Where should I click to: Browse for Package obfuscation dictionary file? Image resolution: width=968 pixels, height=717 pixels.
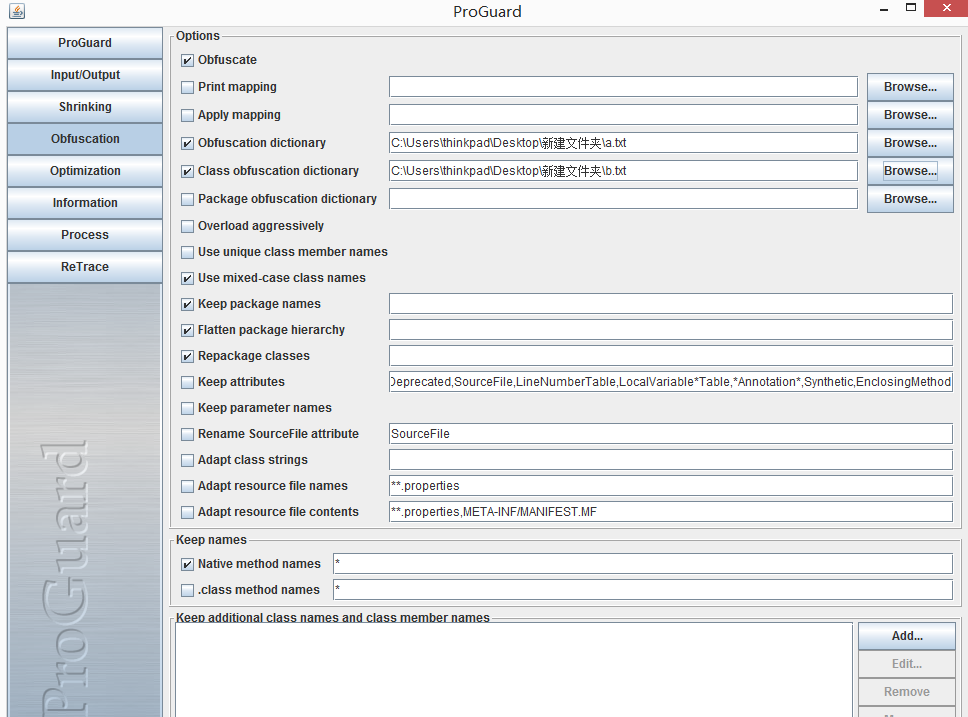click(x=910, y=199)
